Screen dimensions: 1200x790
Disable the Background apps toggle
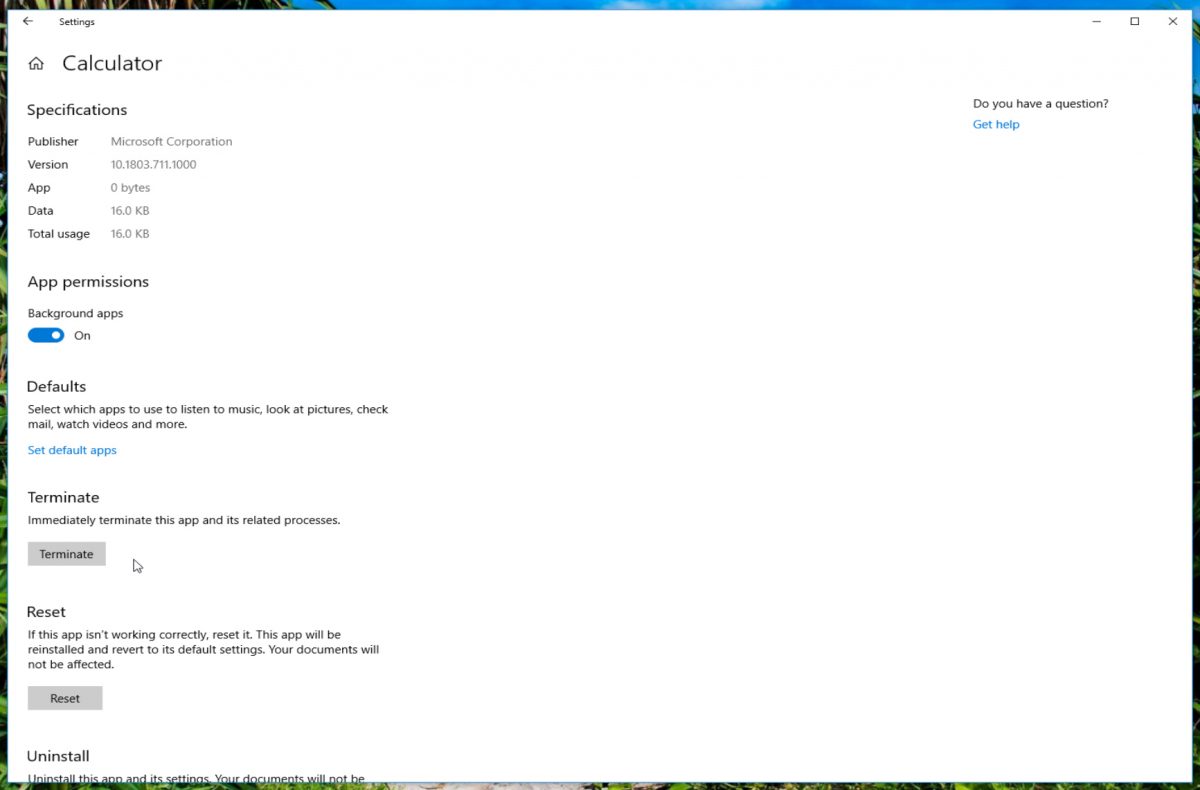45,335
